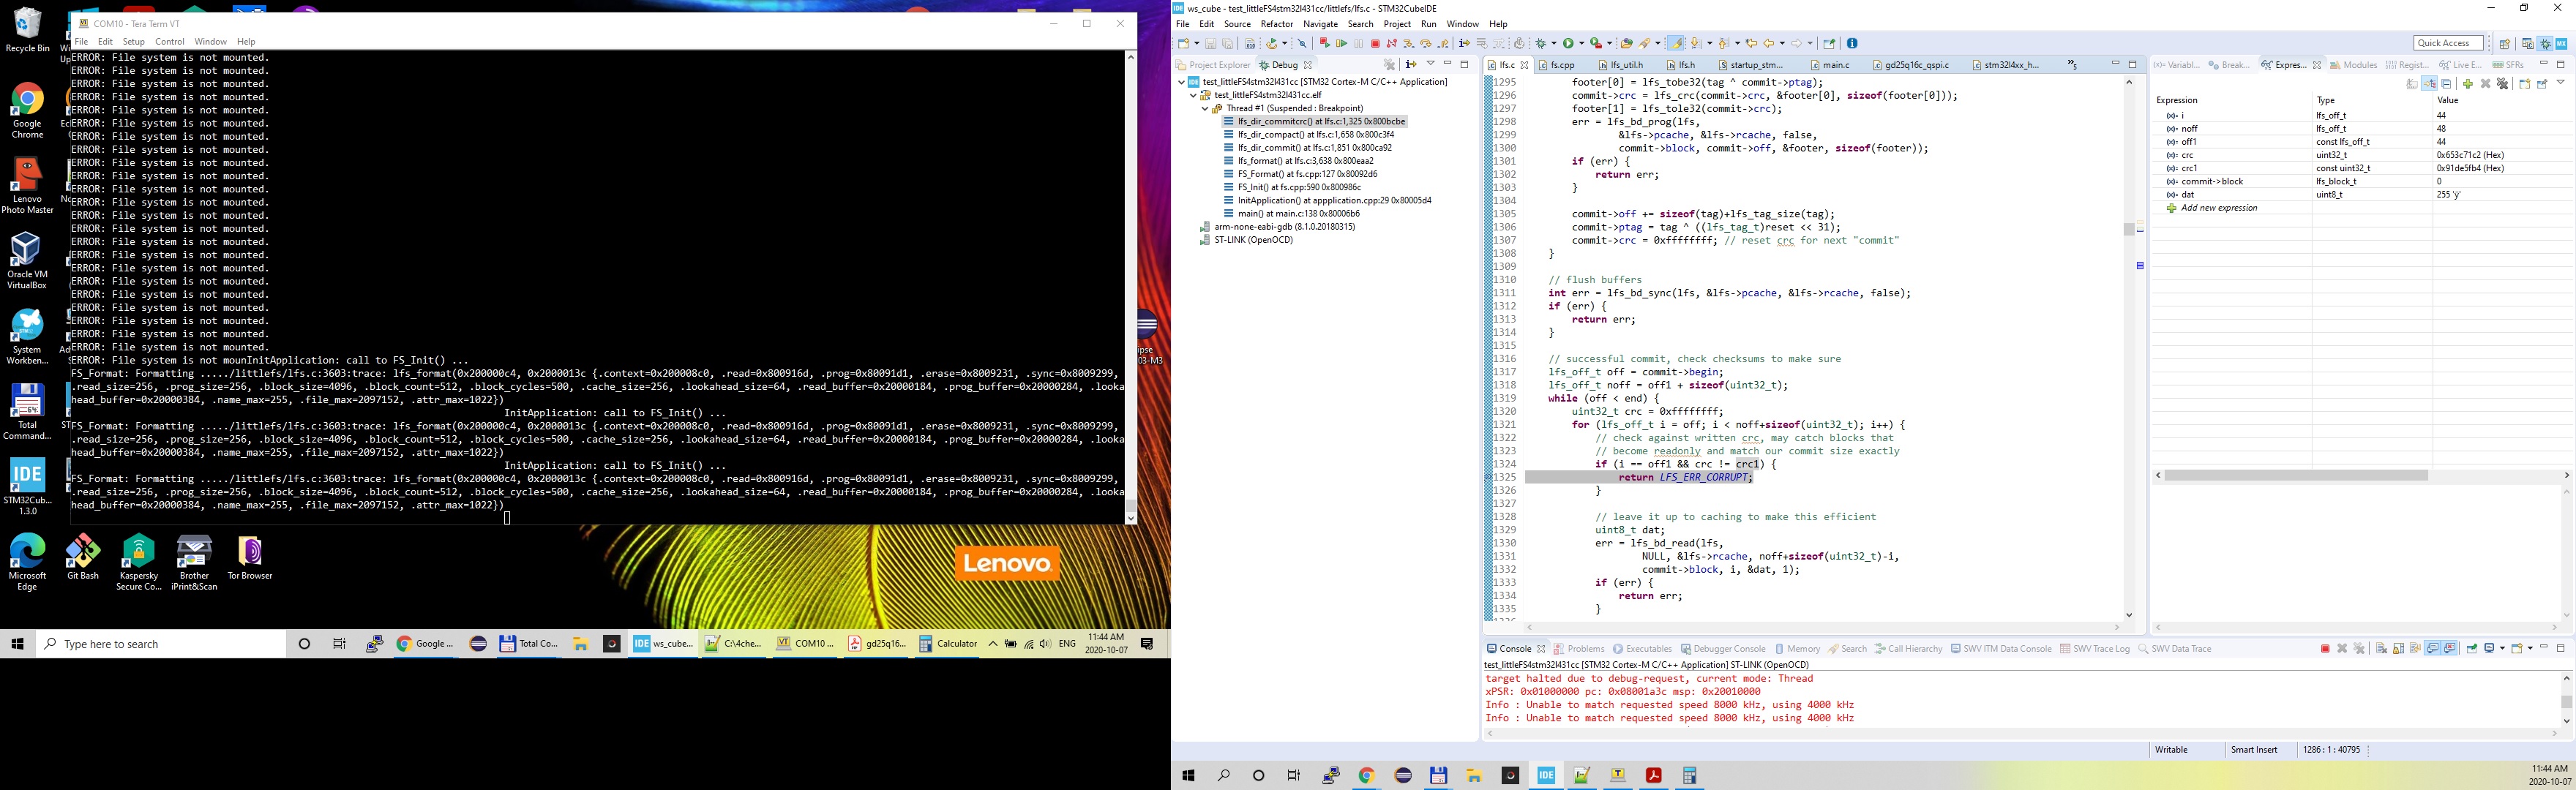Select the Step Over debug icon
This screenshot has height=790, width=2576.
1426,42
